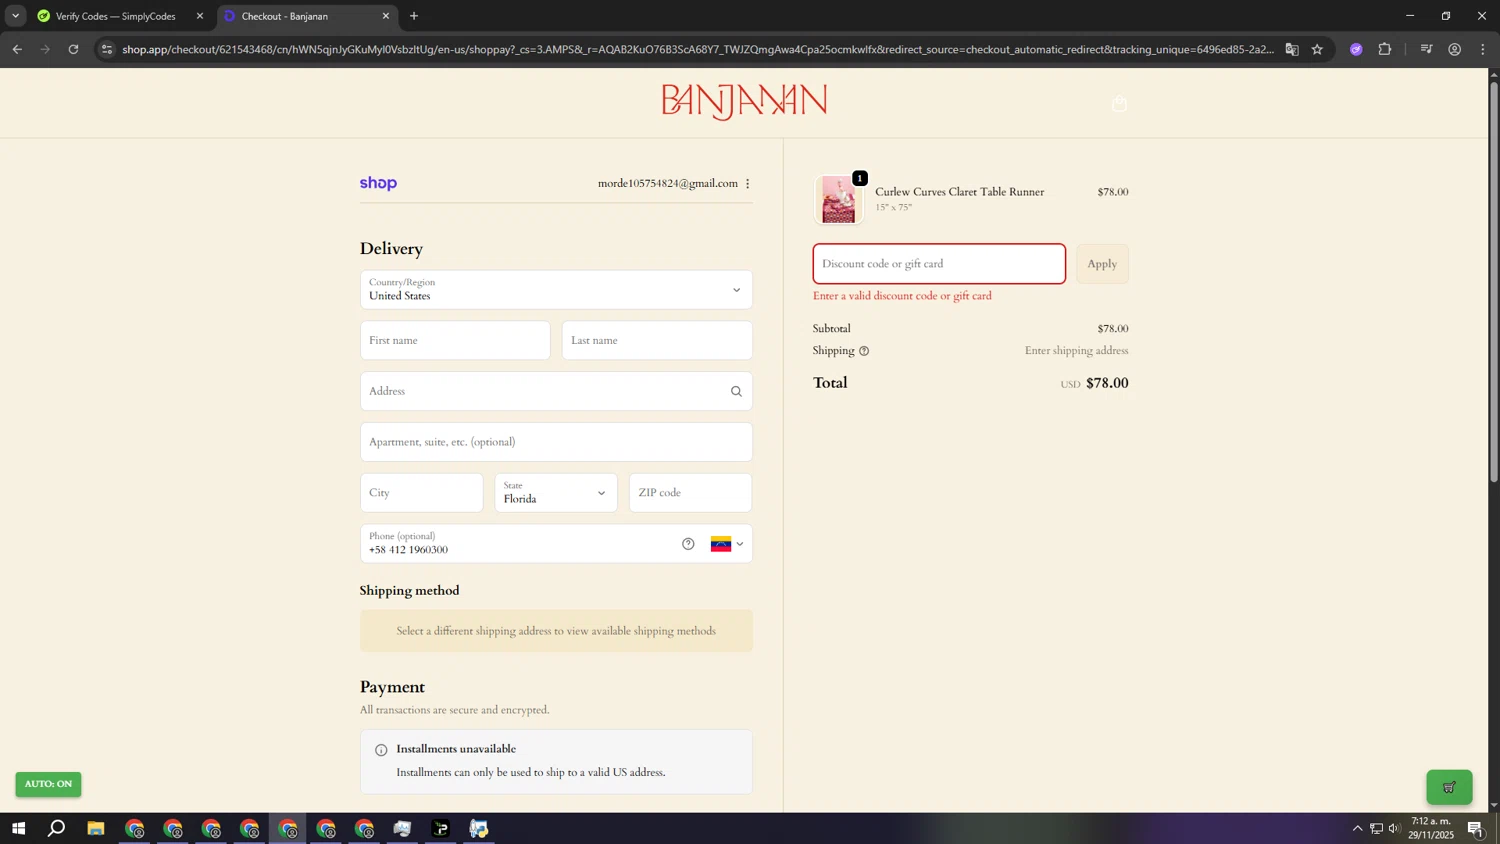The width and height of the screenshot is (1500, 844).
Task: Focus the ZIP code field
Action: pyautogui.click(x=690, y=493)
